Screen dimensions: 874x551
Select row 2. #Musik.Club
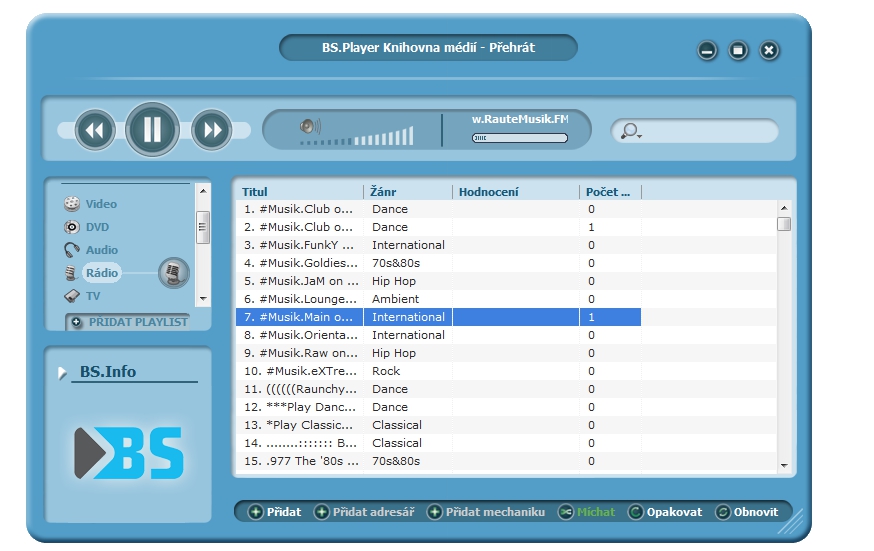pos(438,227)
